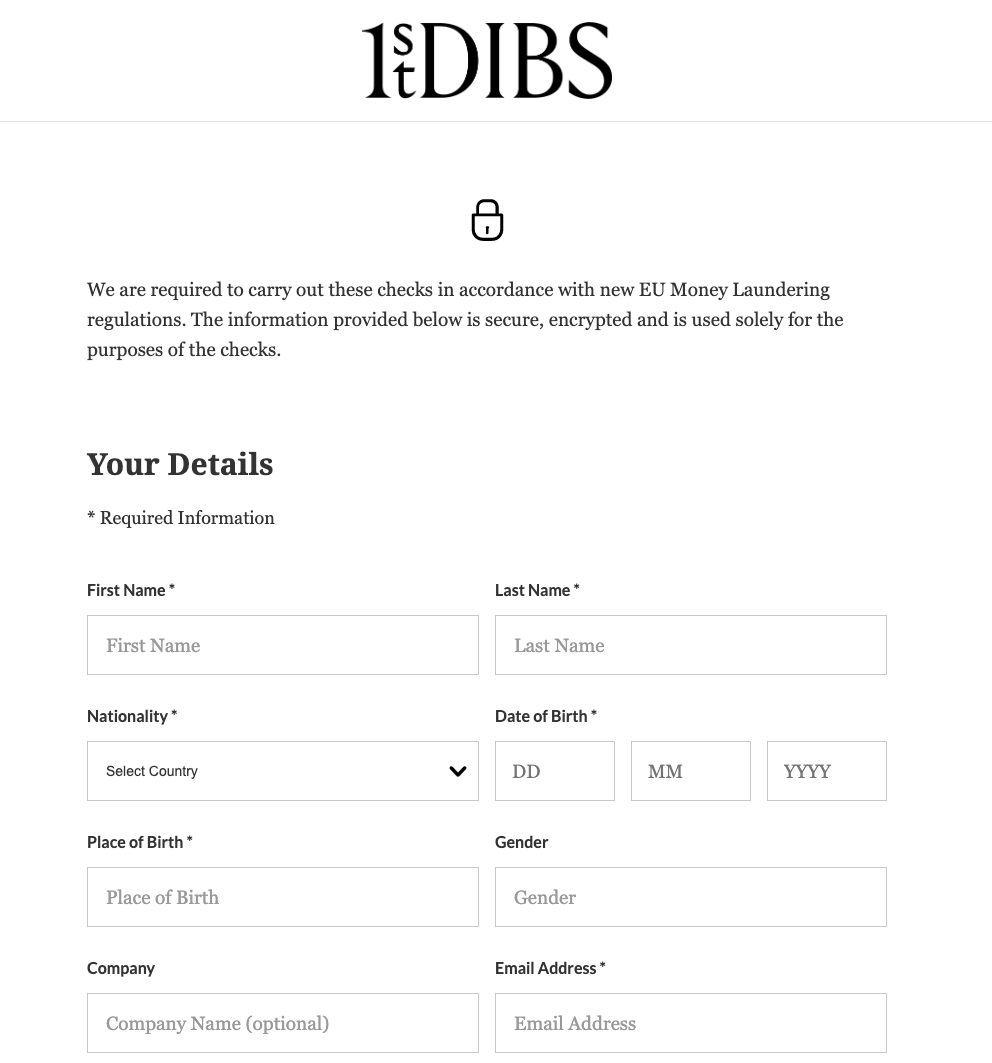
Task: Select the YYYY year of birth field
Action: [x=827, y=771]
